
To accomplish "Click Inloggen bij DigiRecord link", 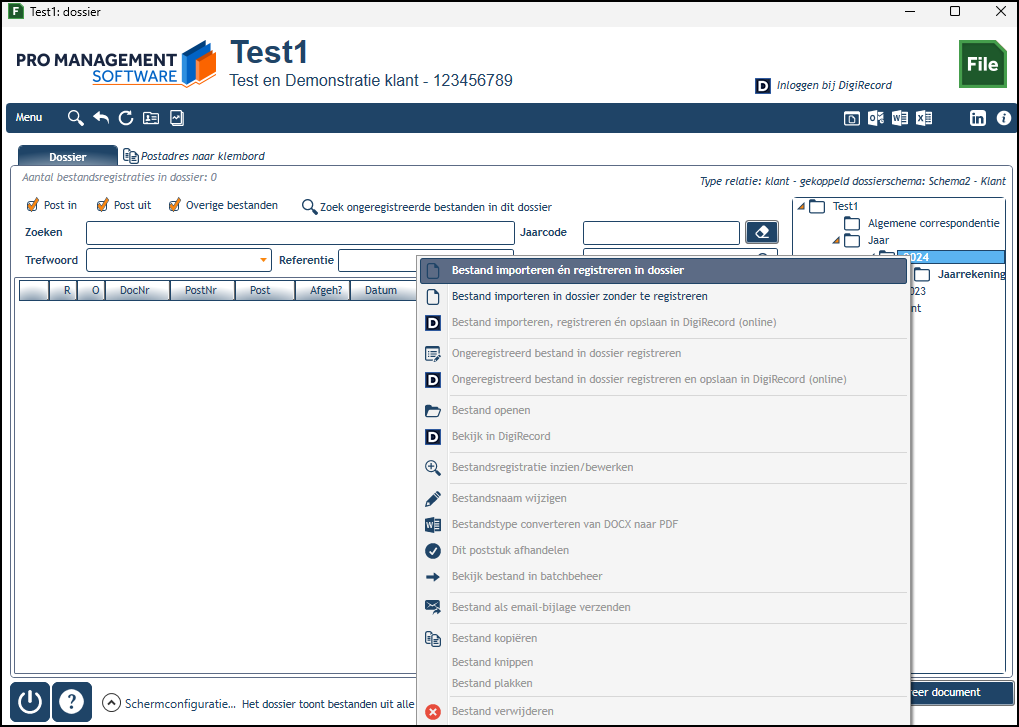I will [834, 85].
